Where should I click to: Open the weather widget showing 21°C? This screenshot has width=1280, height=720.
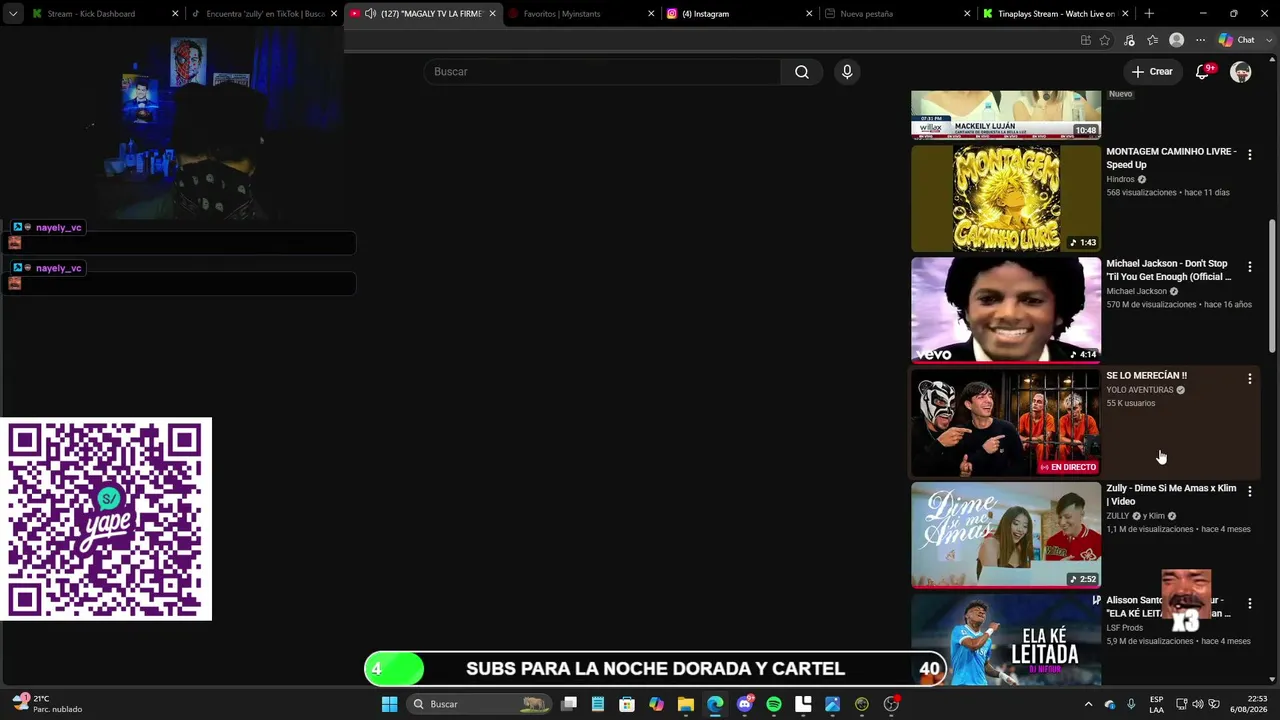(48, 704)
